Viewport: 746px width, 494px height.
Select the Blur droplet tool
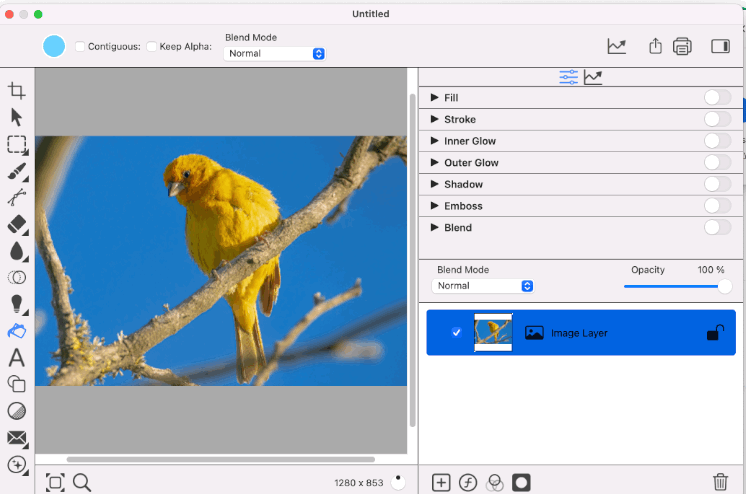point(17,251)
